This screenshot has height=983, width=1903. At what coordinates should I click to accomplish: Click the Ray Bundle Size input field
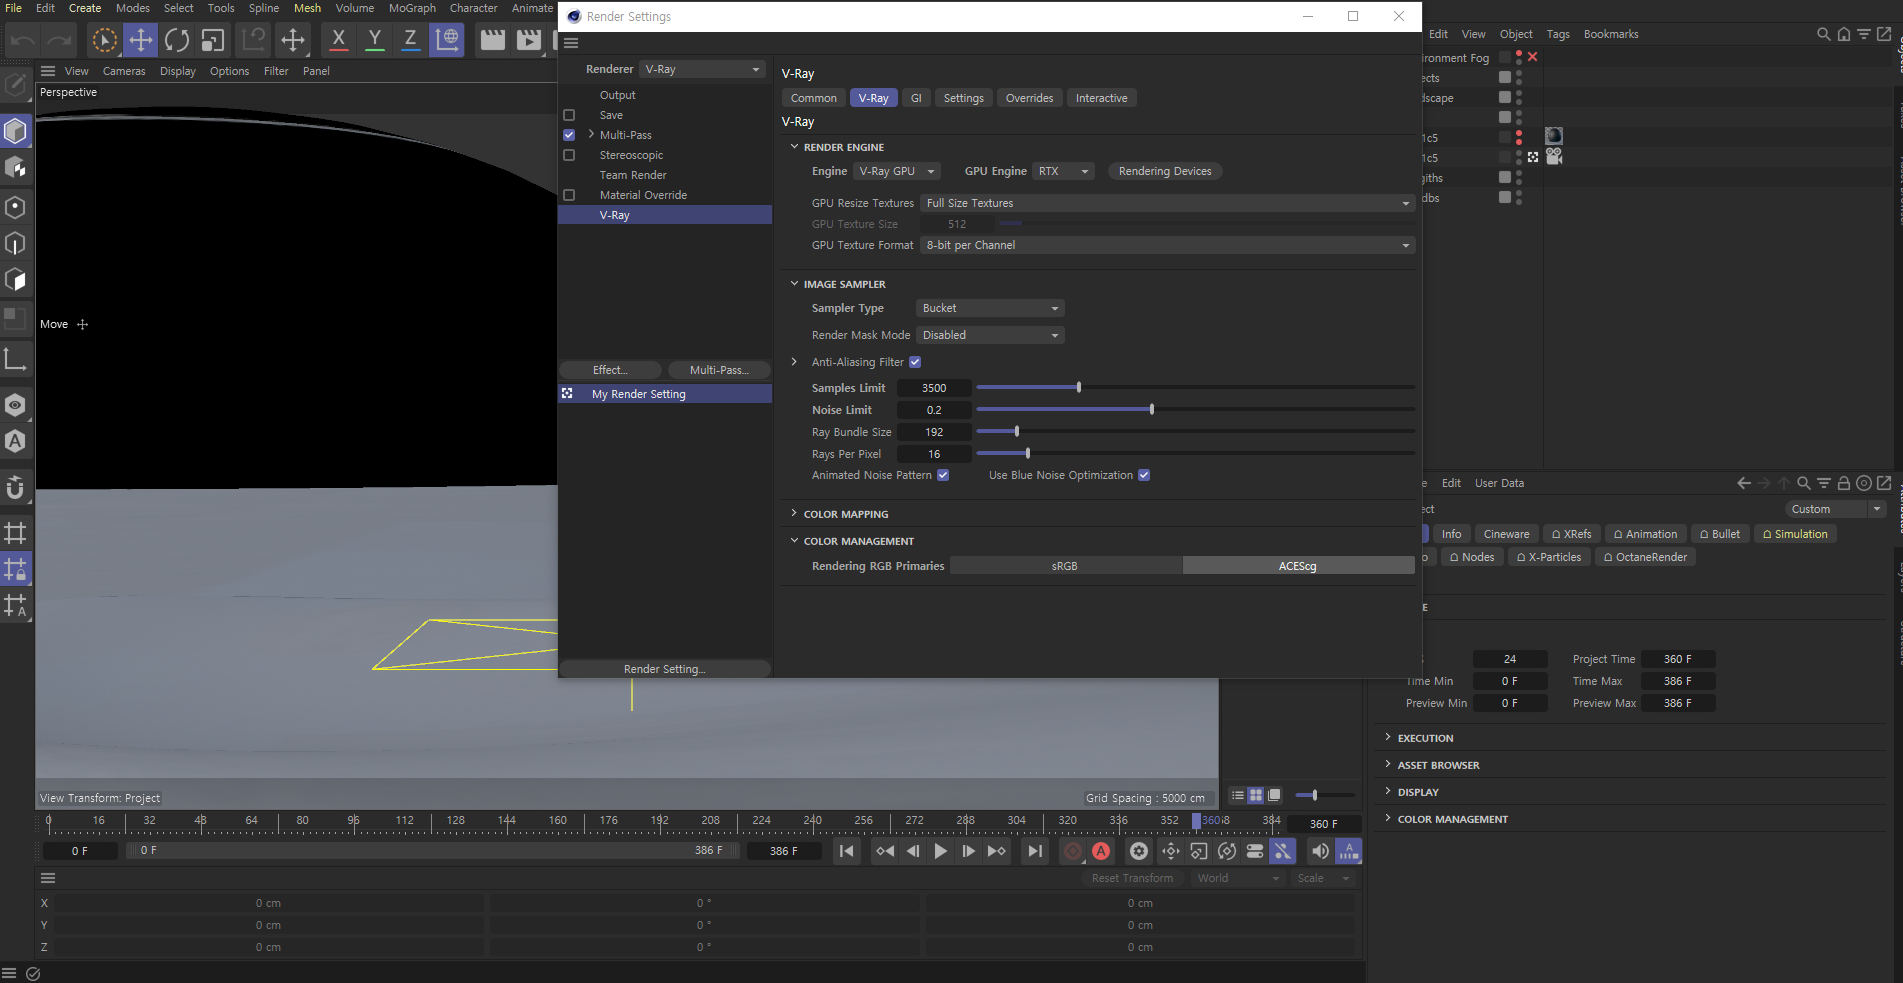(x=934, y=432)
